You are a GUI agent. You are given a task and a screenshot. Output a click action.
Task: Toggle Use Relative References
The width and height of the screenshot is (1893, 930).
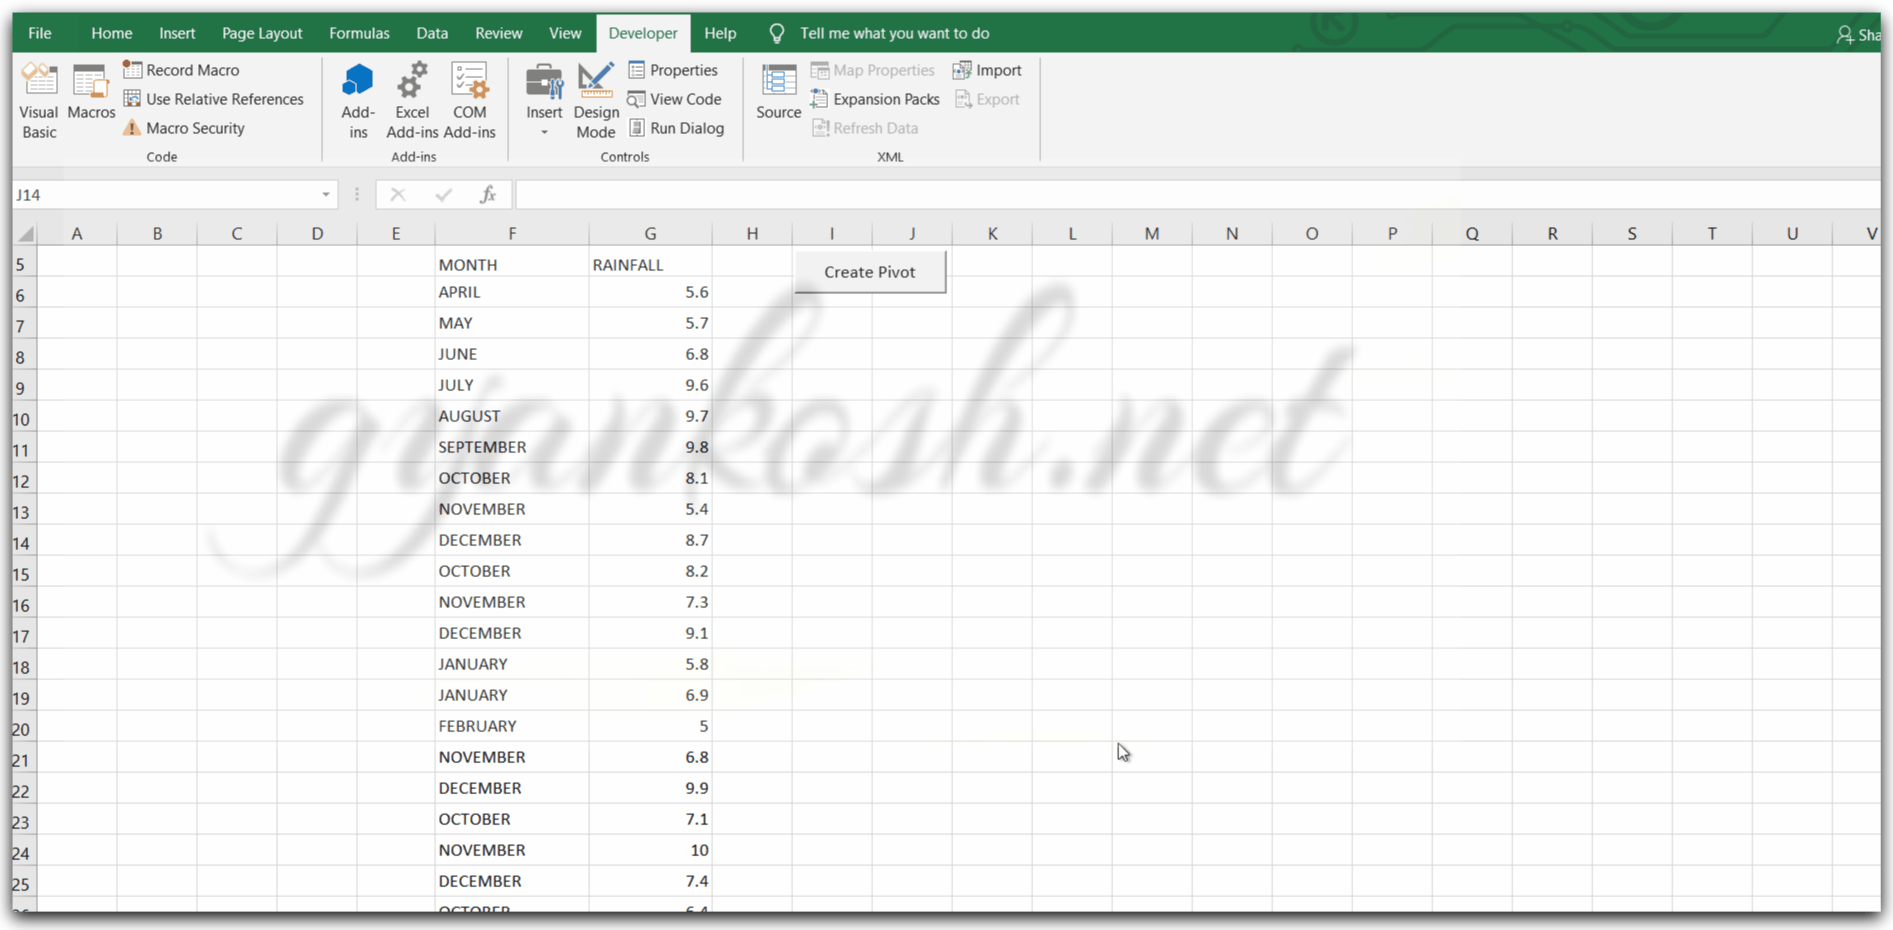pyautogui.click(x=213, y=99)
